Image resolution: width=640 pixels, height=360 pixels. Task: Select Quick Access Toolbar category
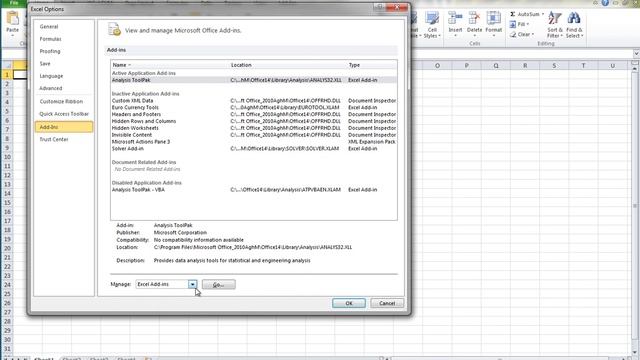pos(64,114)
